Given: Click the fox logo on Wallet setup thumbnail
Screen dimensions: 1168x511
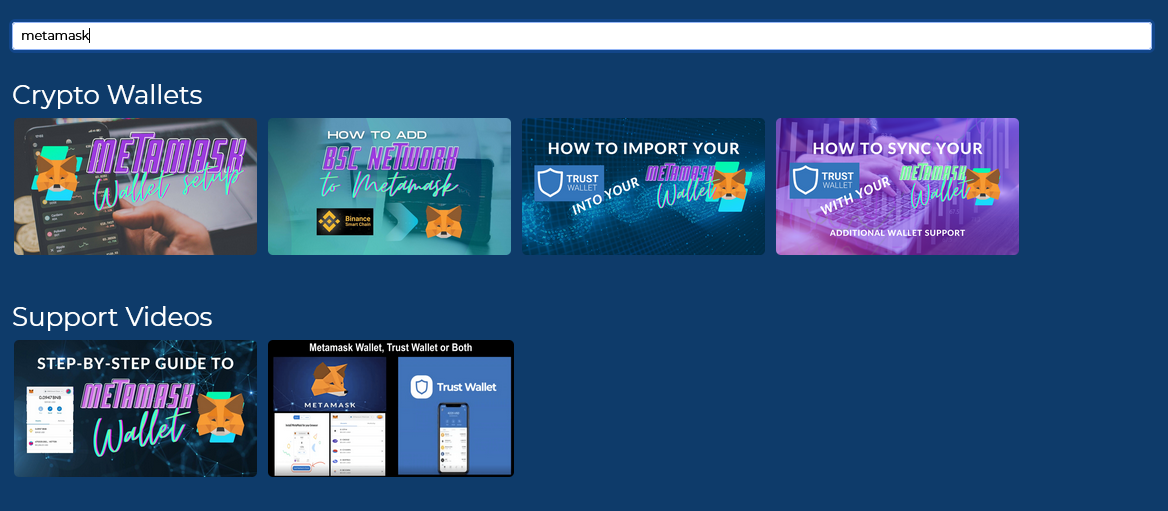Looking at the screenshot, I should 59,172.
